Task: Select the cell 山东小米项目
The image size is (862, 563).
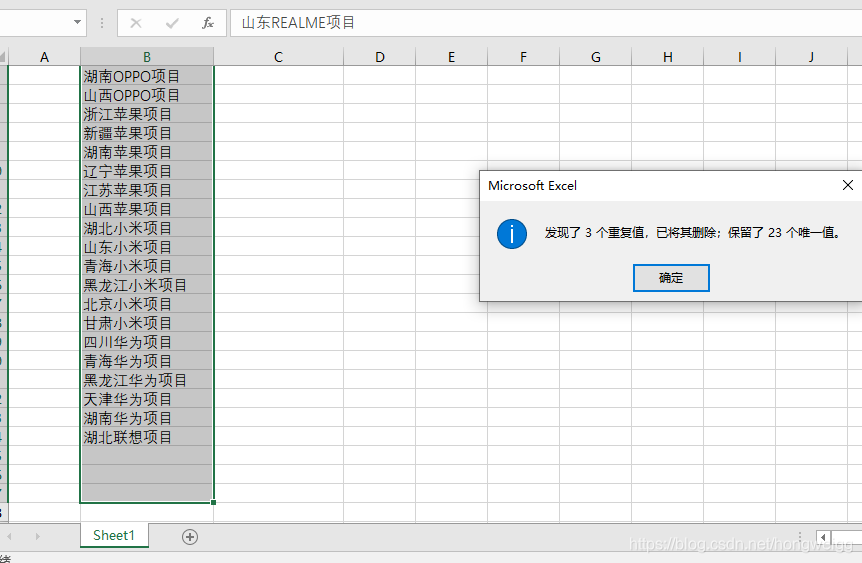Action: coord(147,247)
